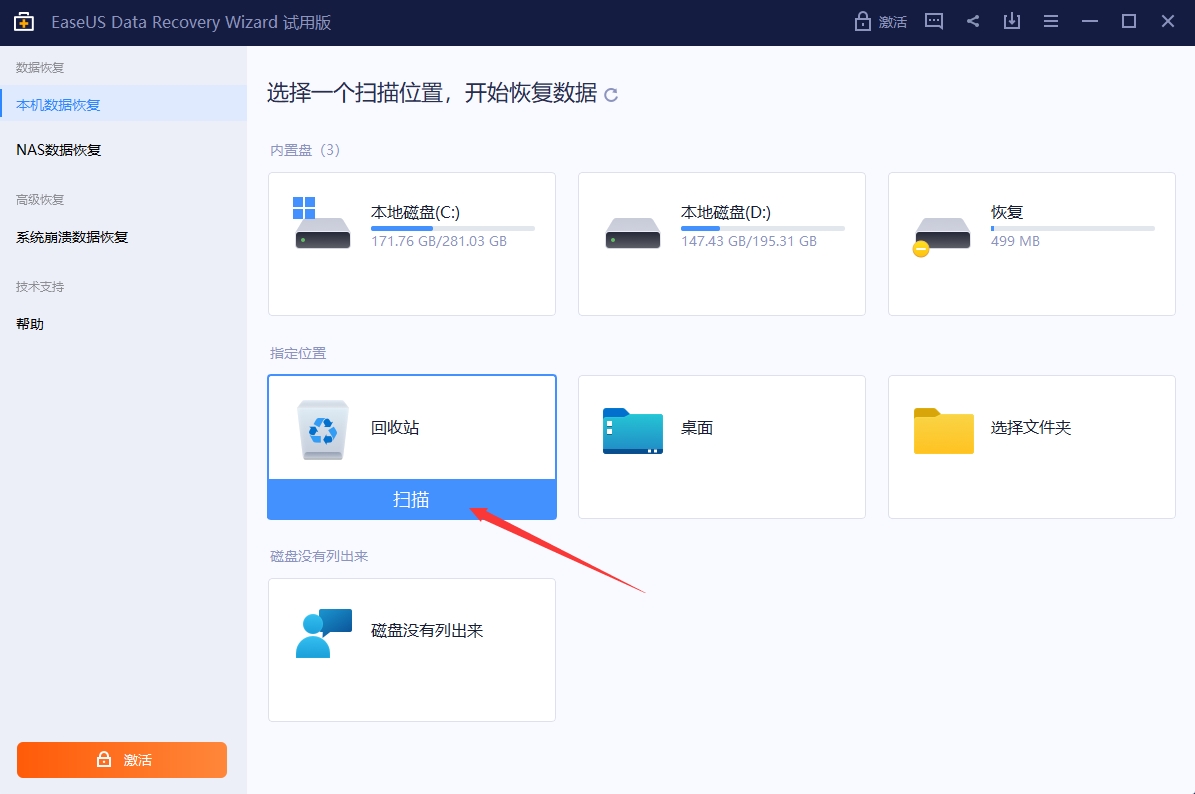
Task: Click the share icon in title bar
Action: pyautogui.click(x=973, y=21)
